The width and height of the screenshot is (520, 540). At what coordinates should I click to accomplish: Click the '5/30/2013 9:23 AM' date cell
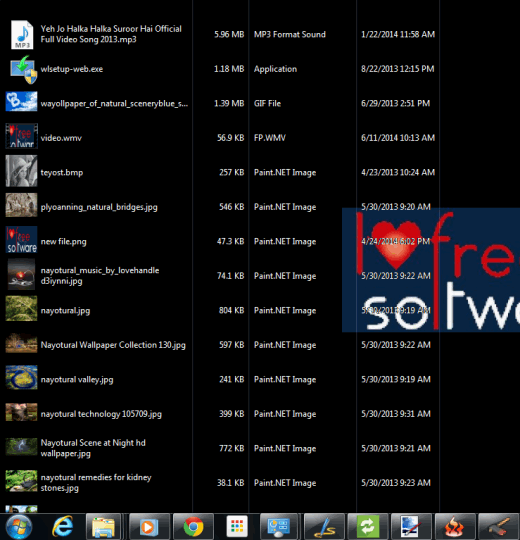pos(396,482)
